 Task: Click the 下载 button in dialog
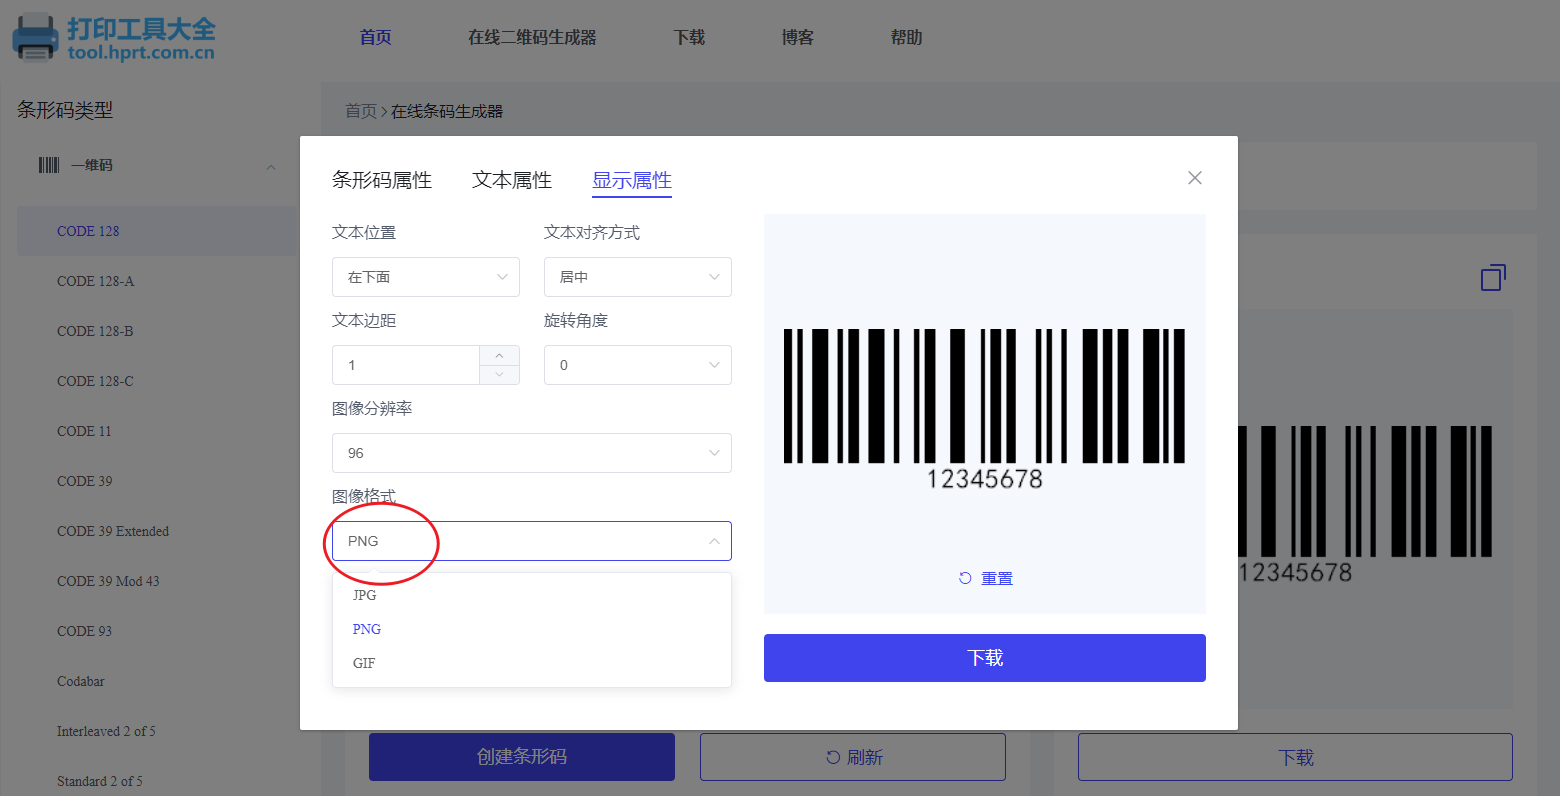(985, 658)
